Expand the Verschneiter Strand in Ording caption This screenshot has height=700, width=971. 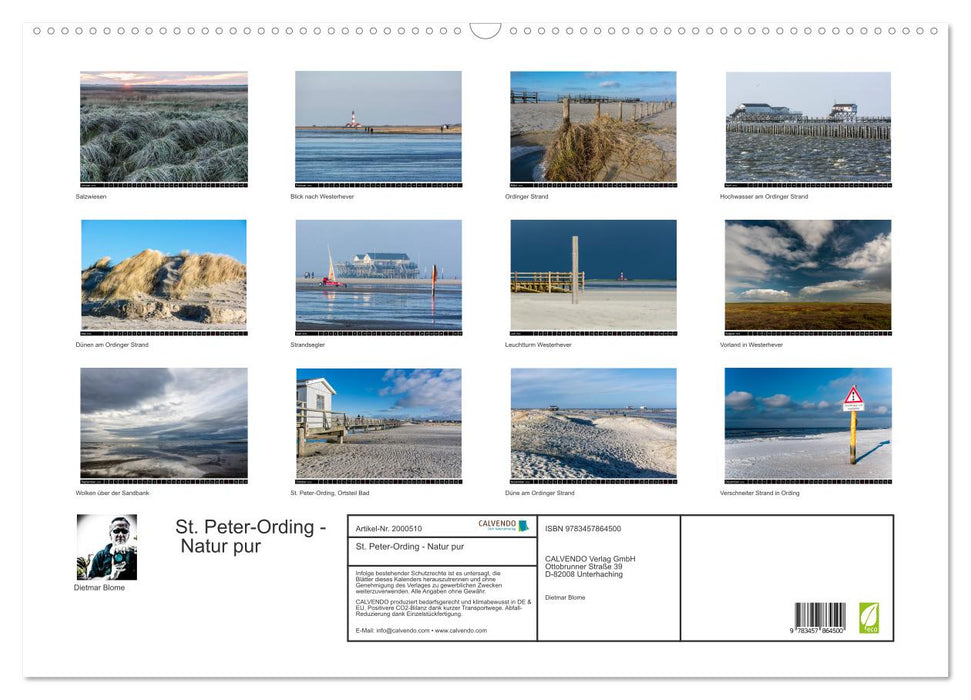(762, 493)
